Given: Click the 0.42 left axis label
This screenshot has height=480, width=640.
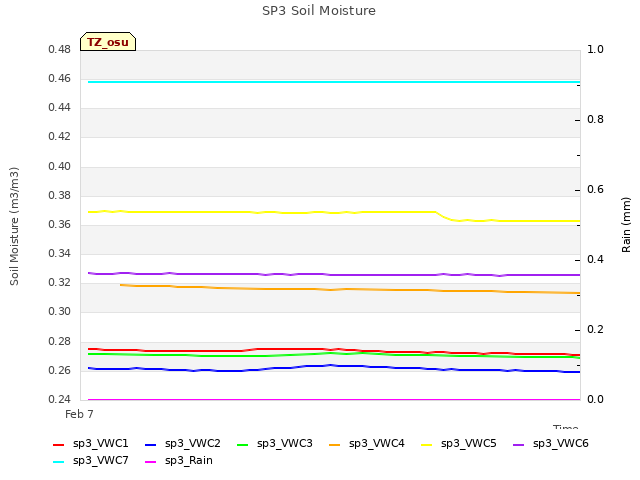Looking at the screenshot, I should 60,136.
